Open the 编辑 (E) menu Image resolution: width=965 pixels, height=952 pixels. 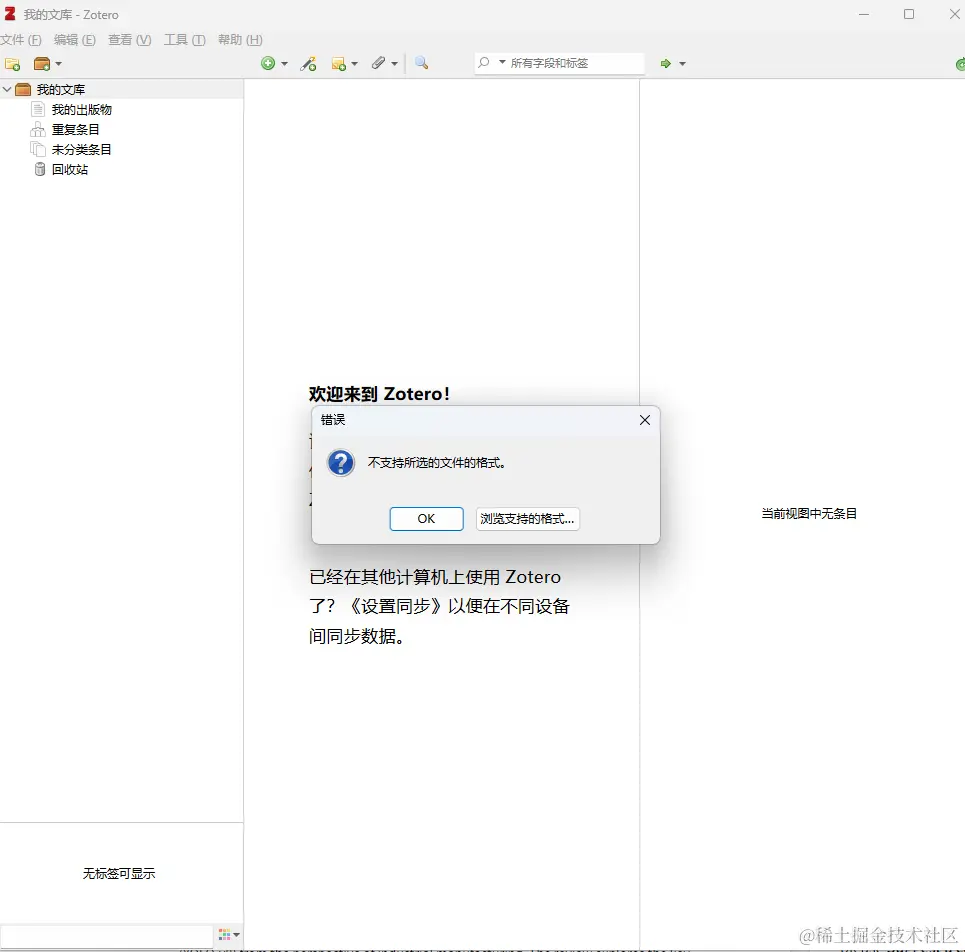click(x=74, y=40)
